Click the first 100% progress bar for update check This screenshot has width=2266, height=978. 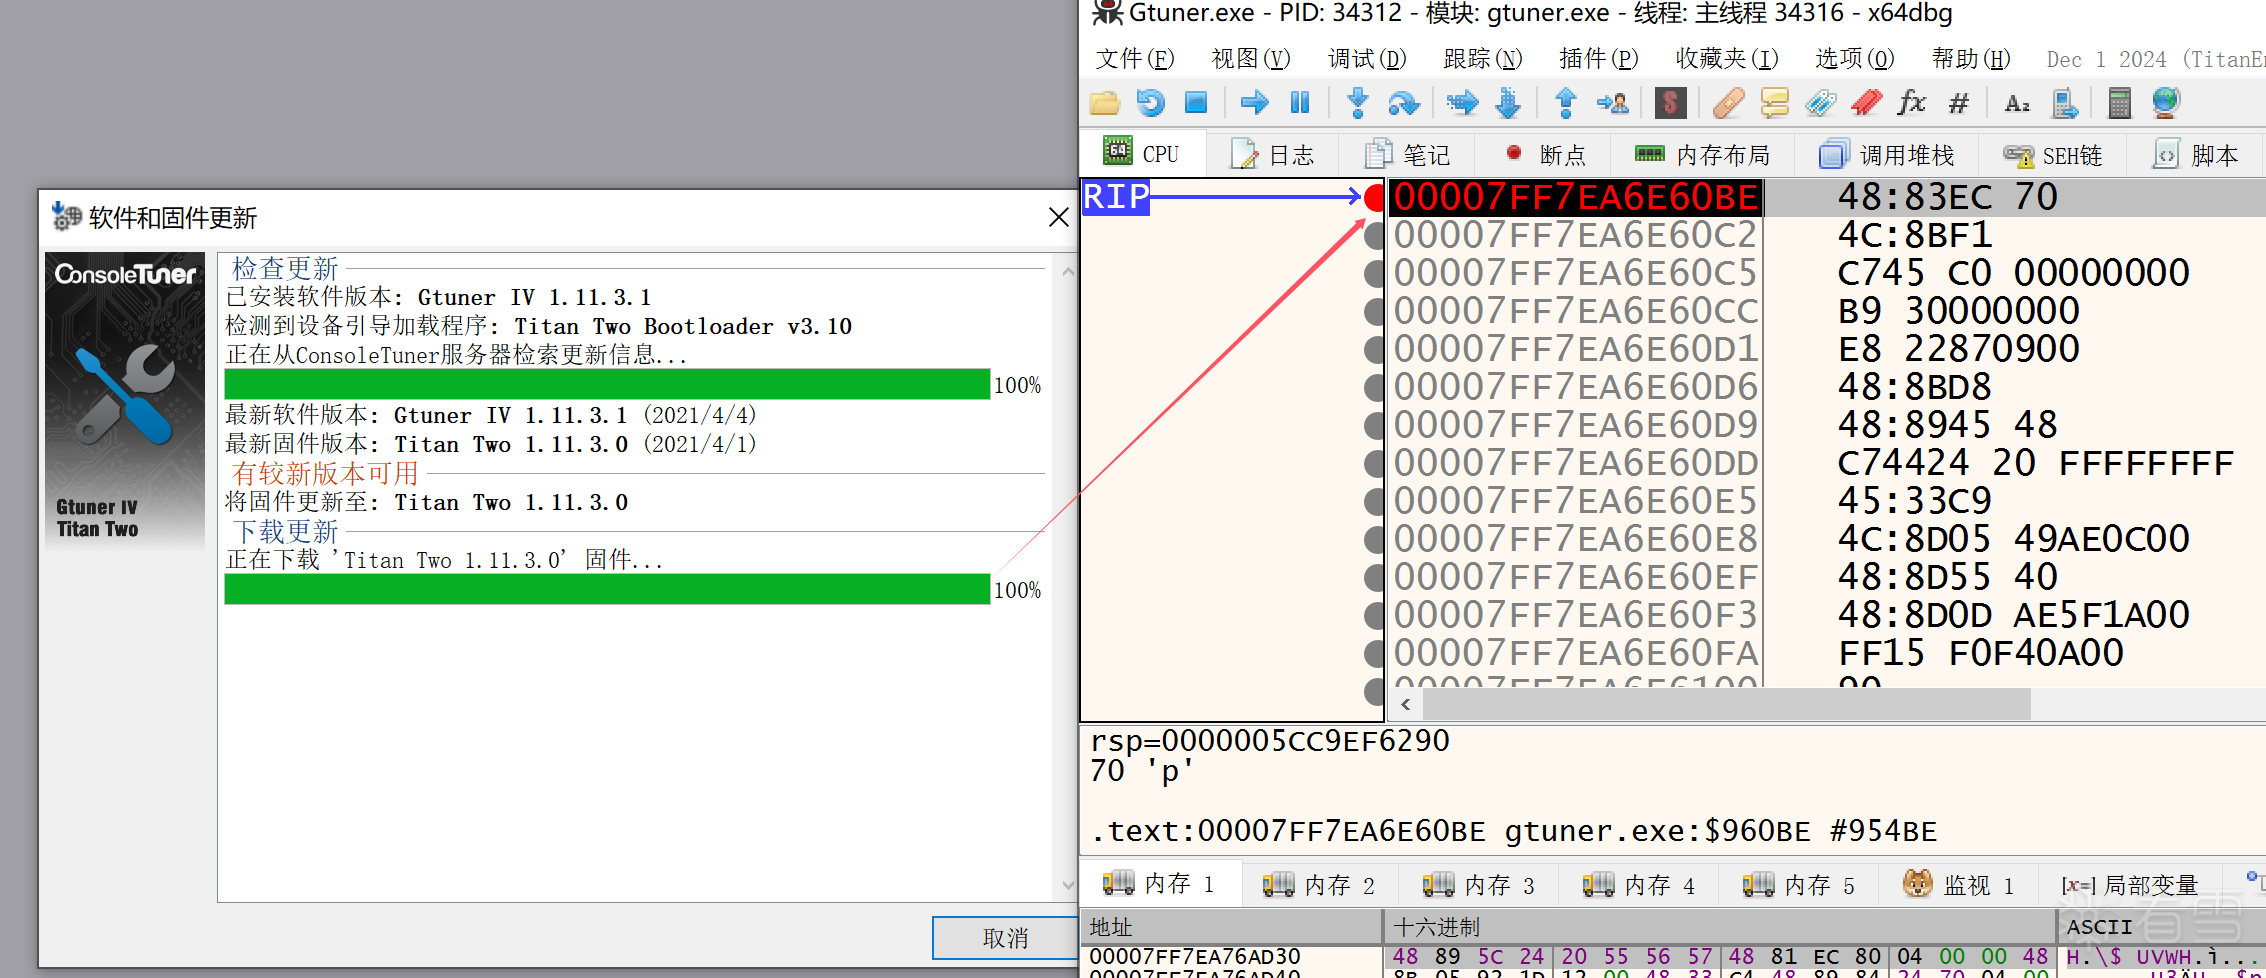pos(607,384)
